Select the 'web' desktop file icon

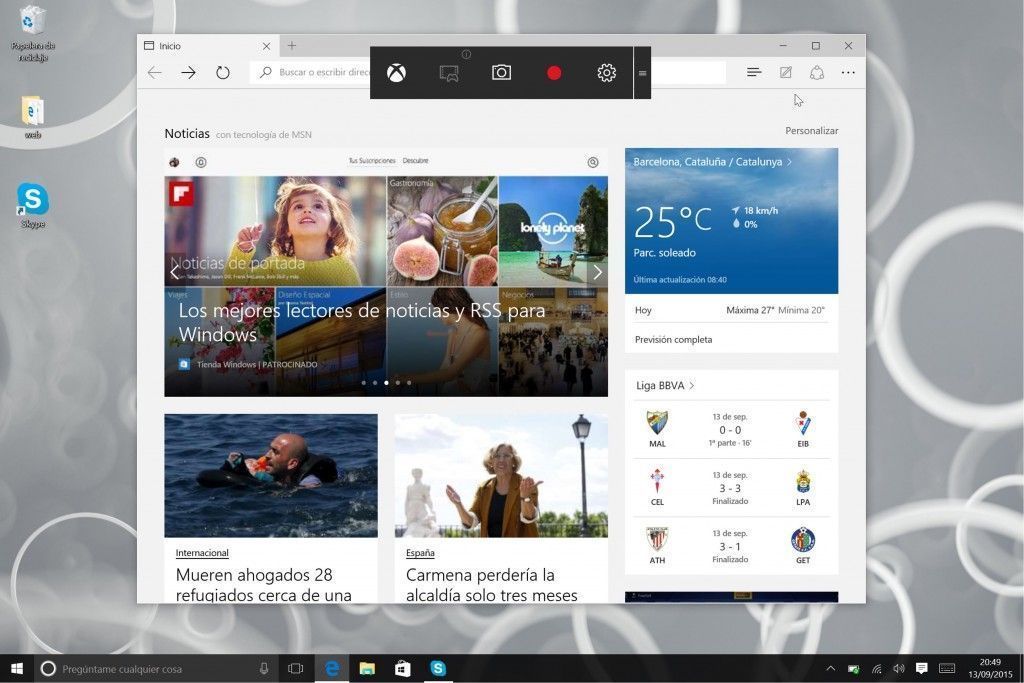(33, 118)
